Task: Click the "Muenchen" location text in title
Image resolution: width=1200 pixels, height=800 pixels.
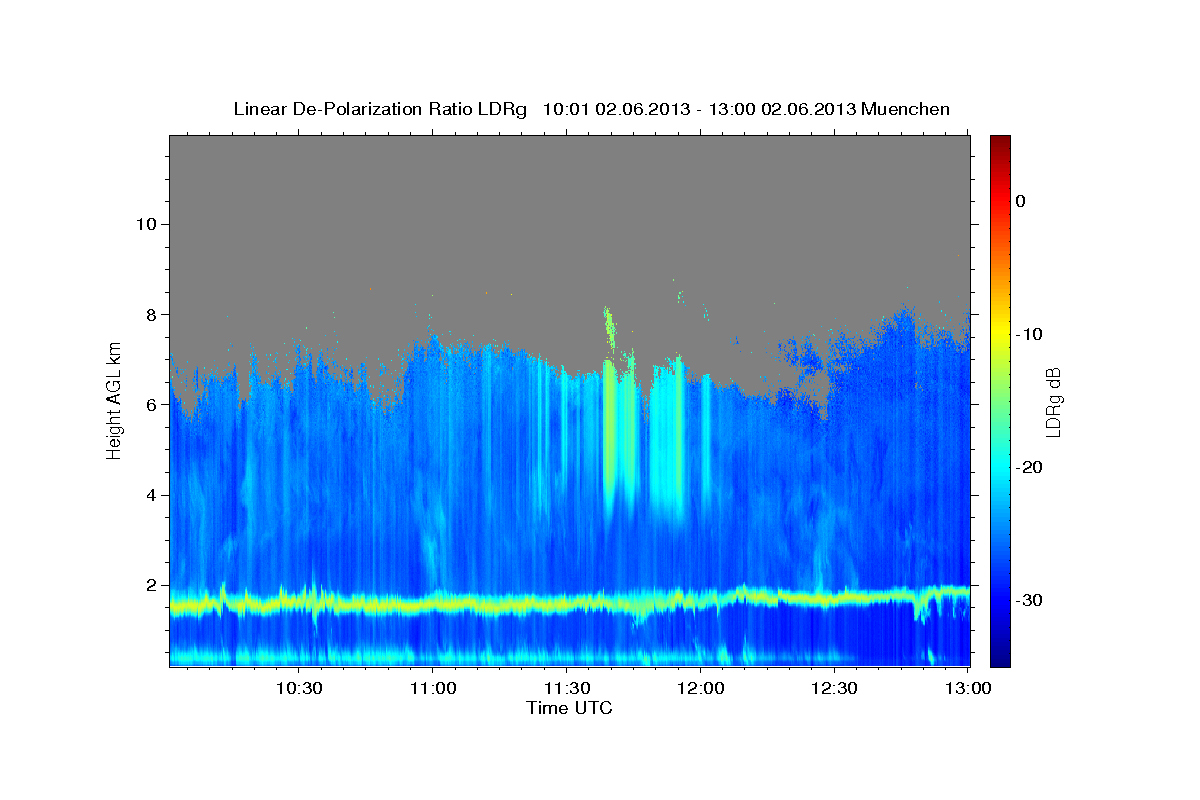Action: coord(906,109)
